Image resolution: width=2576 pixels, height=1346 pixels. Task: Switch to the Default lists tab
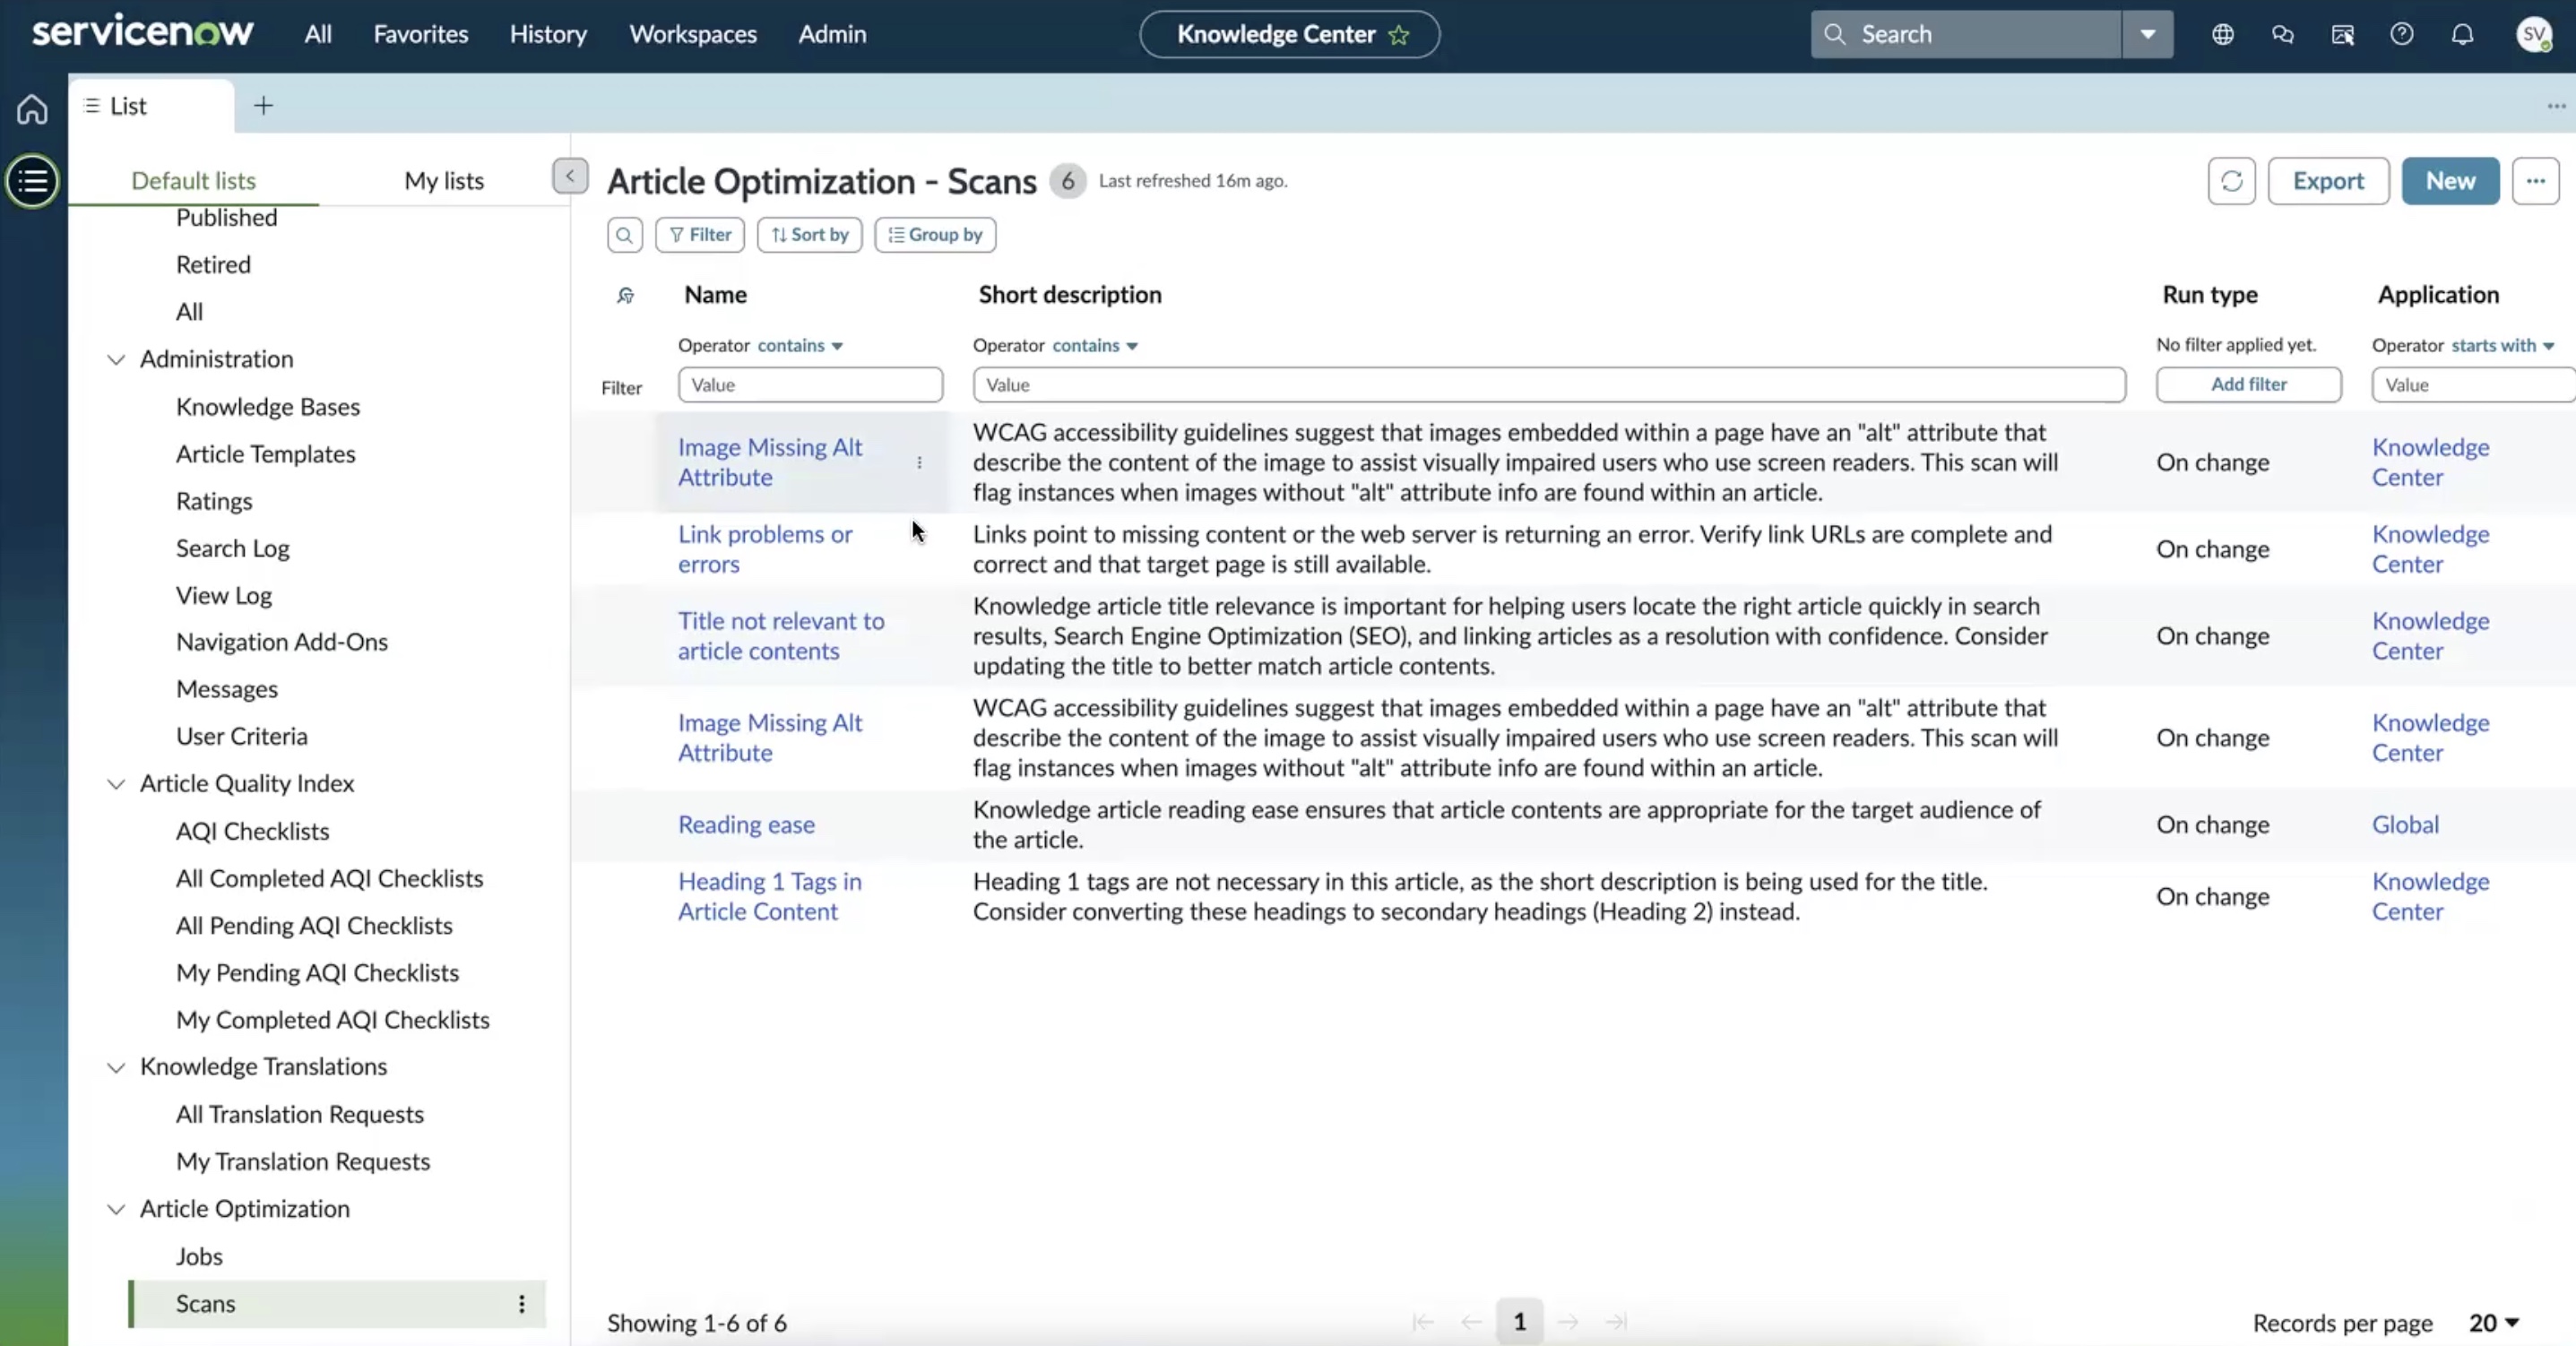click(x=193, y=180)
